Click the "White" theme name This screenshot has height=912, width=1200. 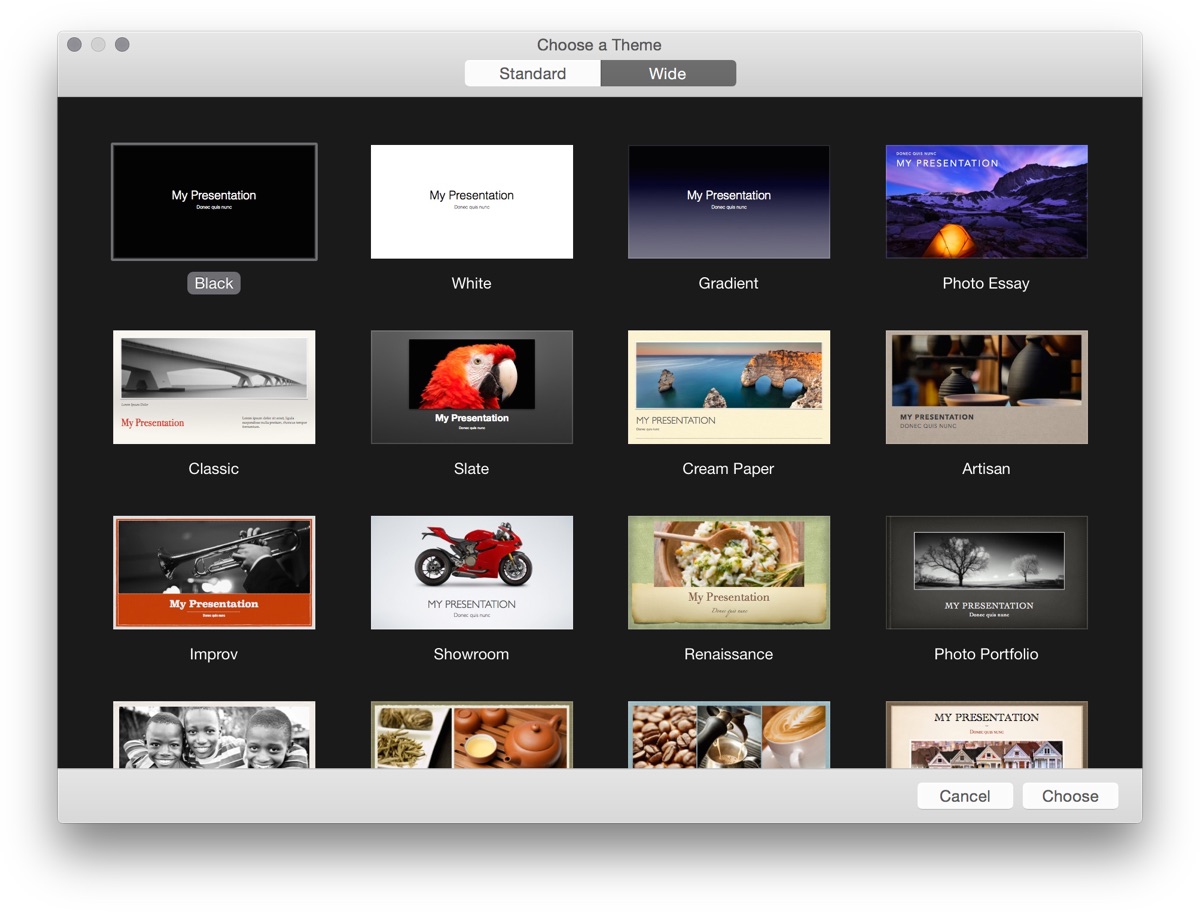472,283
